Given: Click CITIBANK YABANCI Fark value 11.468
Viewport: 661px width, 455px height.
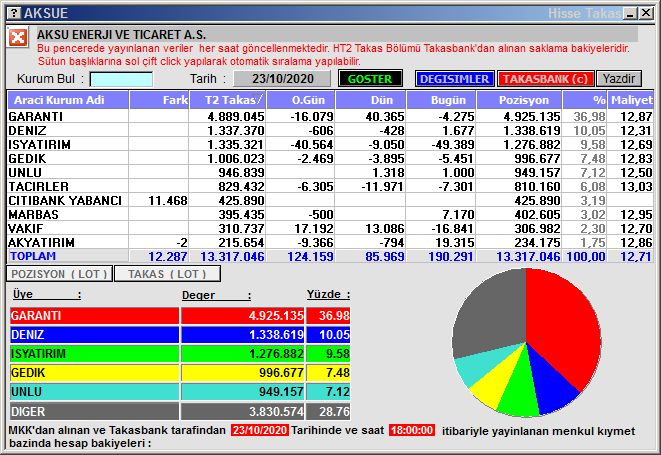Looking at the screenshot, I should click(167, 200).
